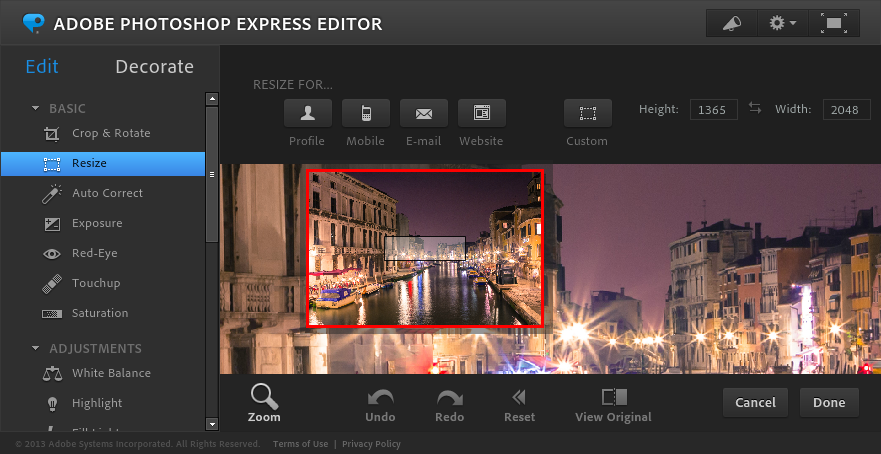881x454 pixels.
Task: Click the RESIZE FOR... heading text
Action: (x=293, y=85)
